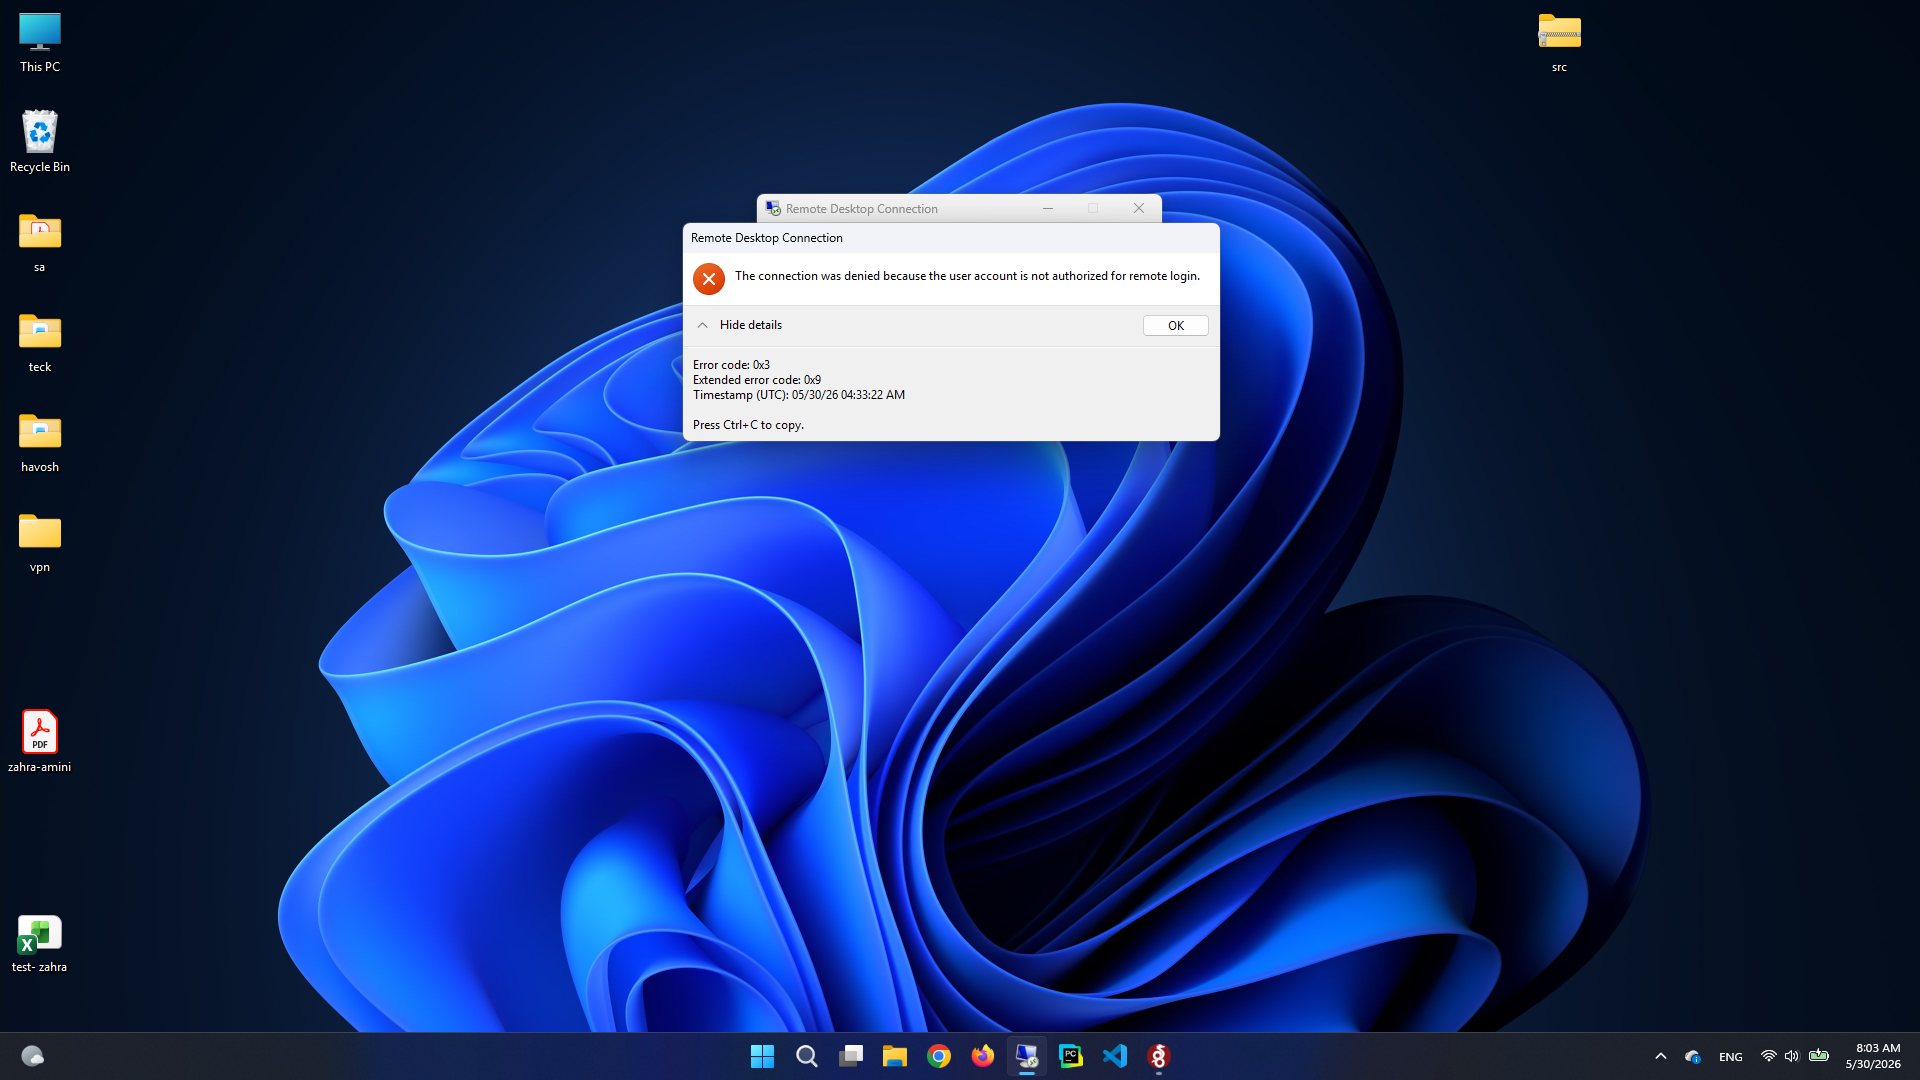Click OK in the Remote Desktop error dialog

[1175, 326]
